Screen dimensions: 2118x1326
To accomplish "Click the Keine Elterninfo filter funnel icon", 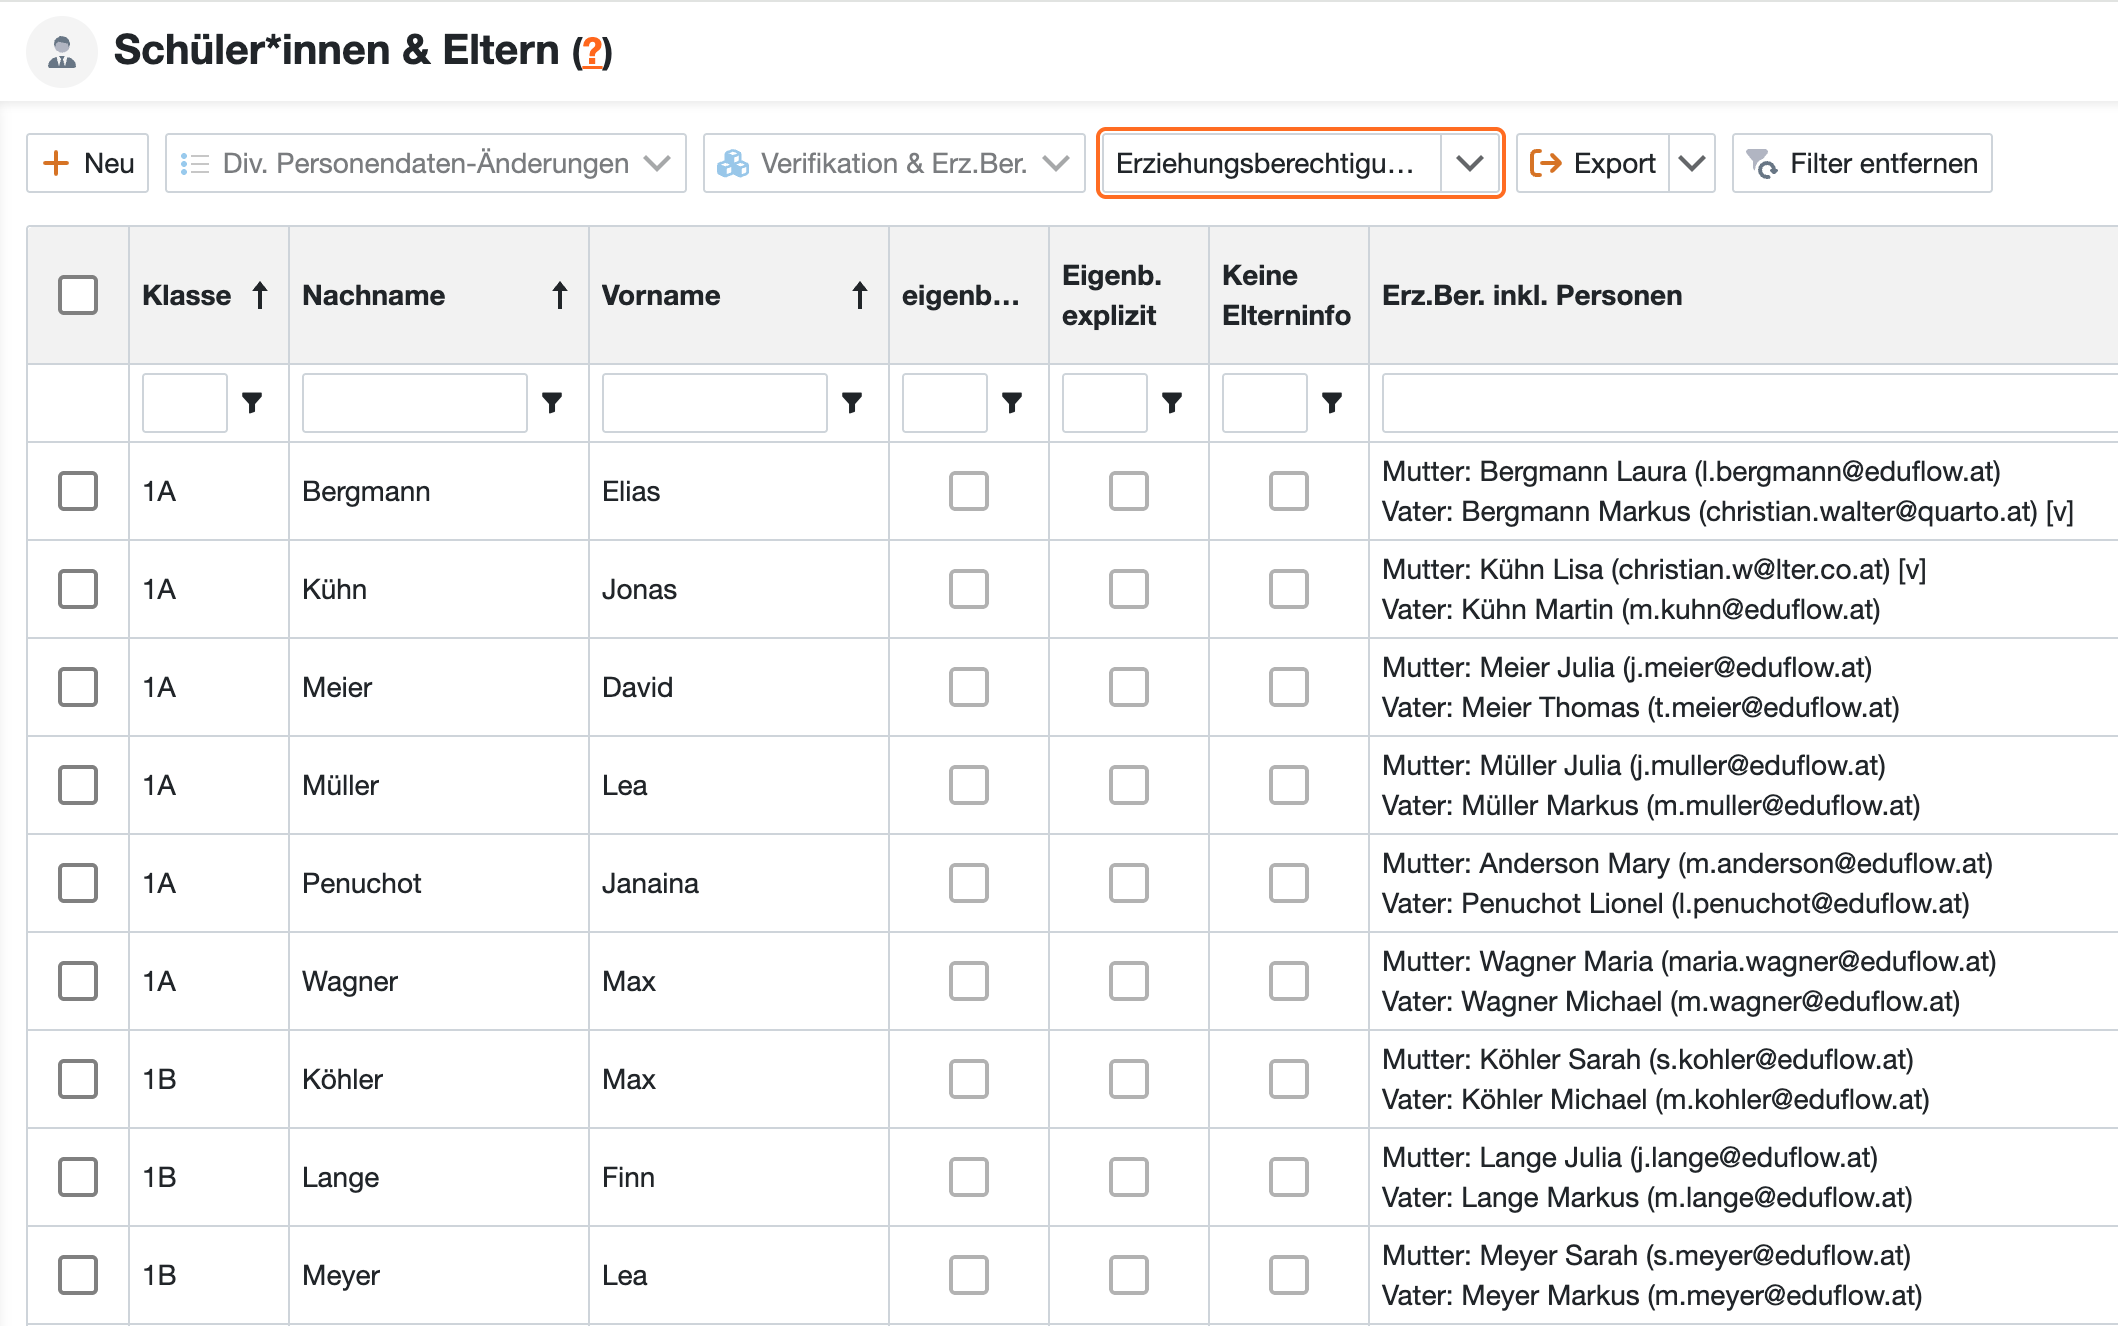I will point(1332,402).
